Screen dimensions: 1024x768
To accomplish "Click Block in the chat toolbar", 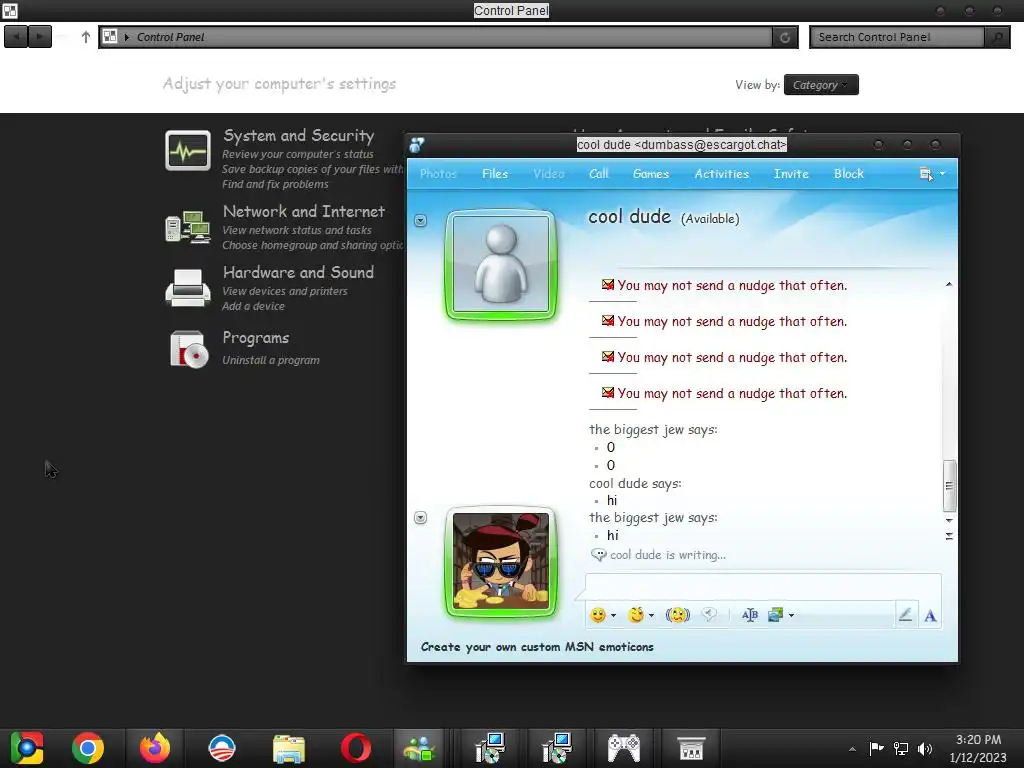I will point(848,174).
